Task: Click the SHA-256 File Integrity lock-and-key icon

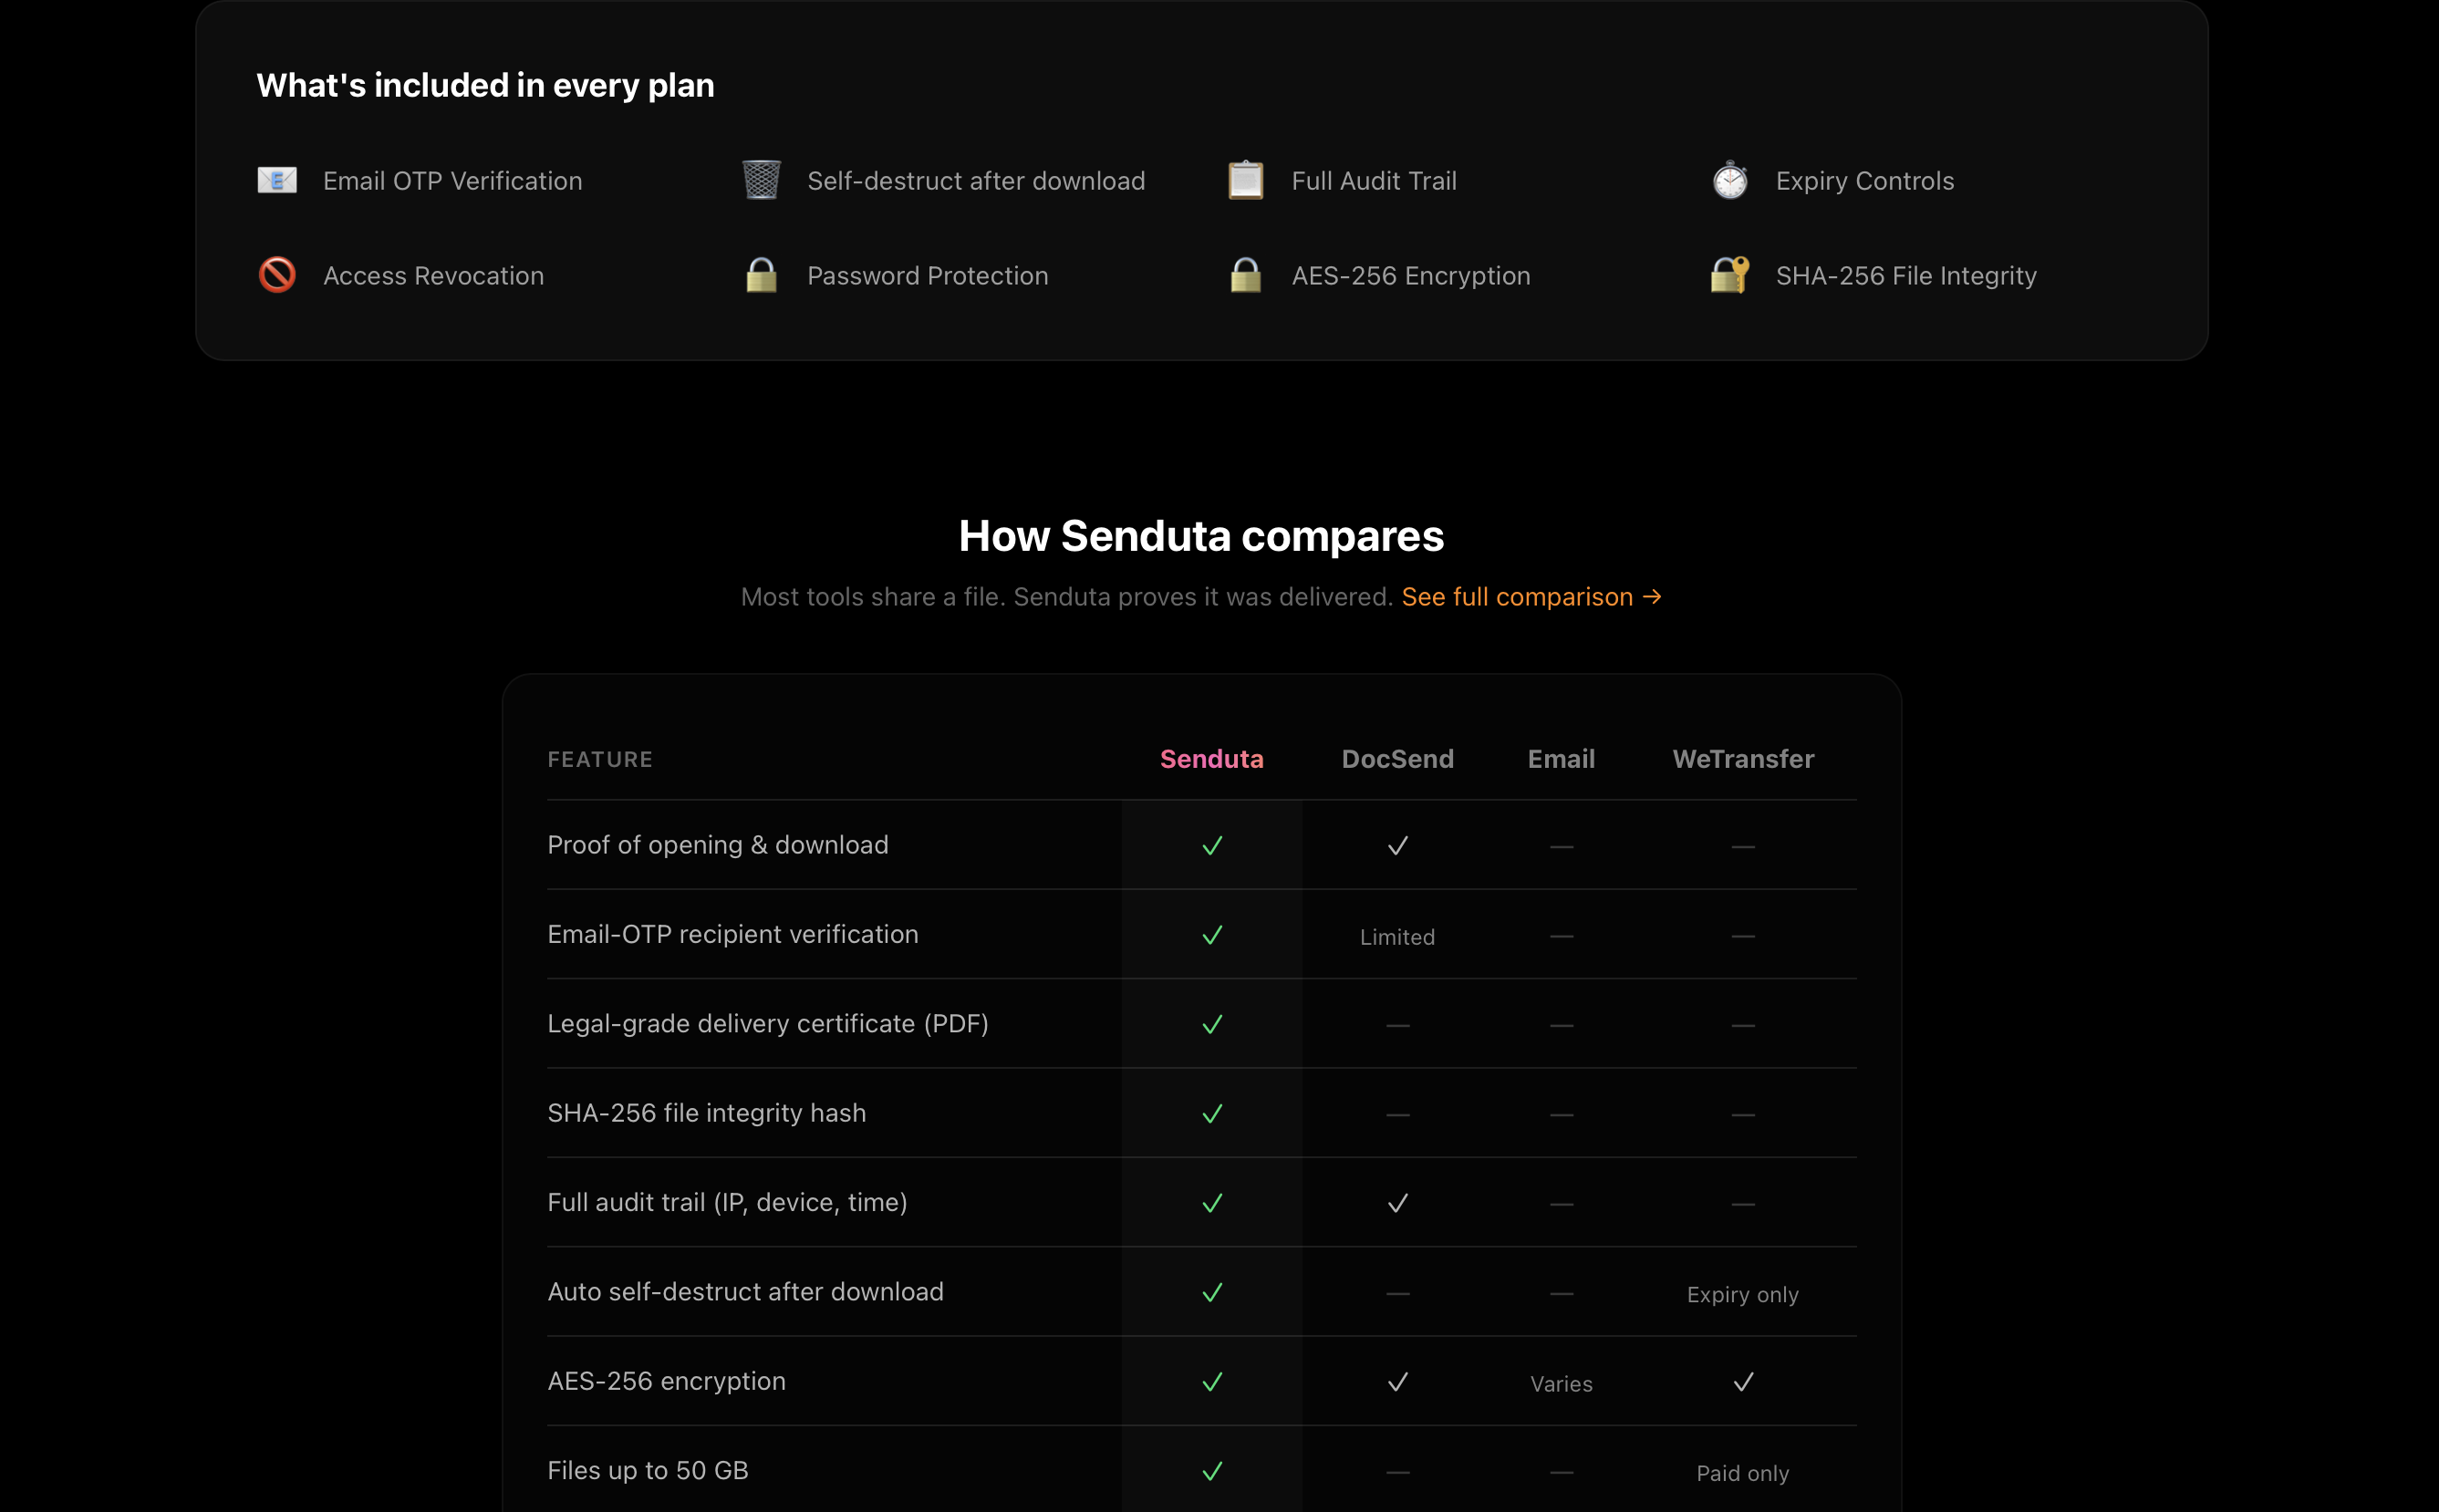Action: (x=1730, y=275)
